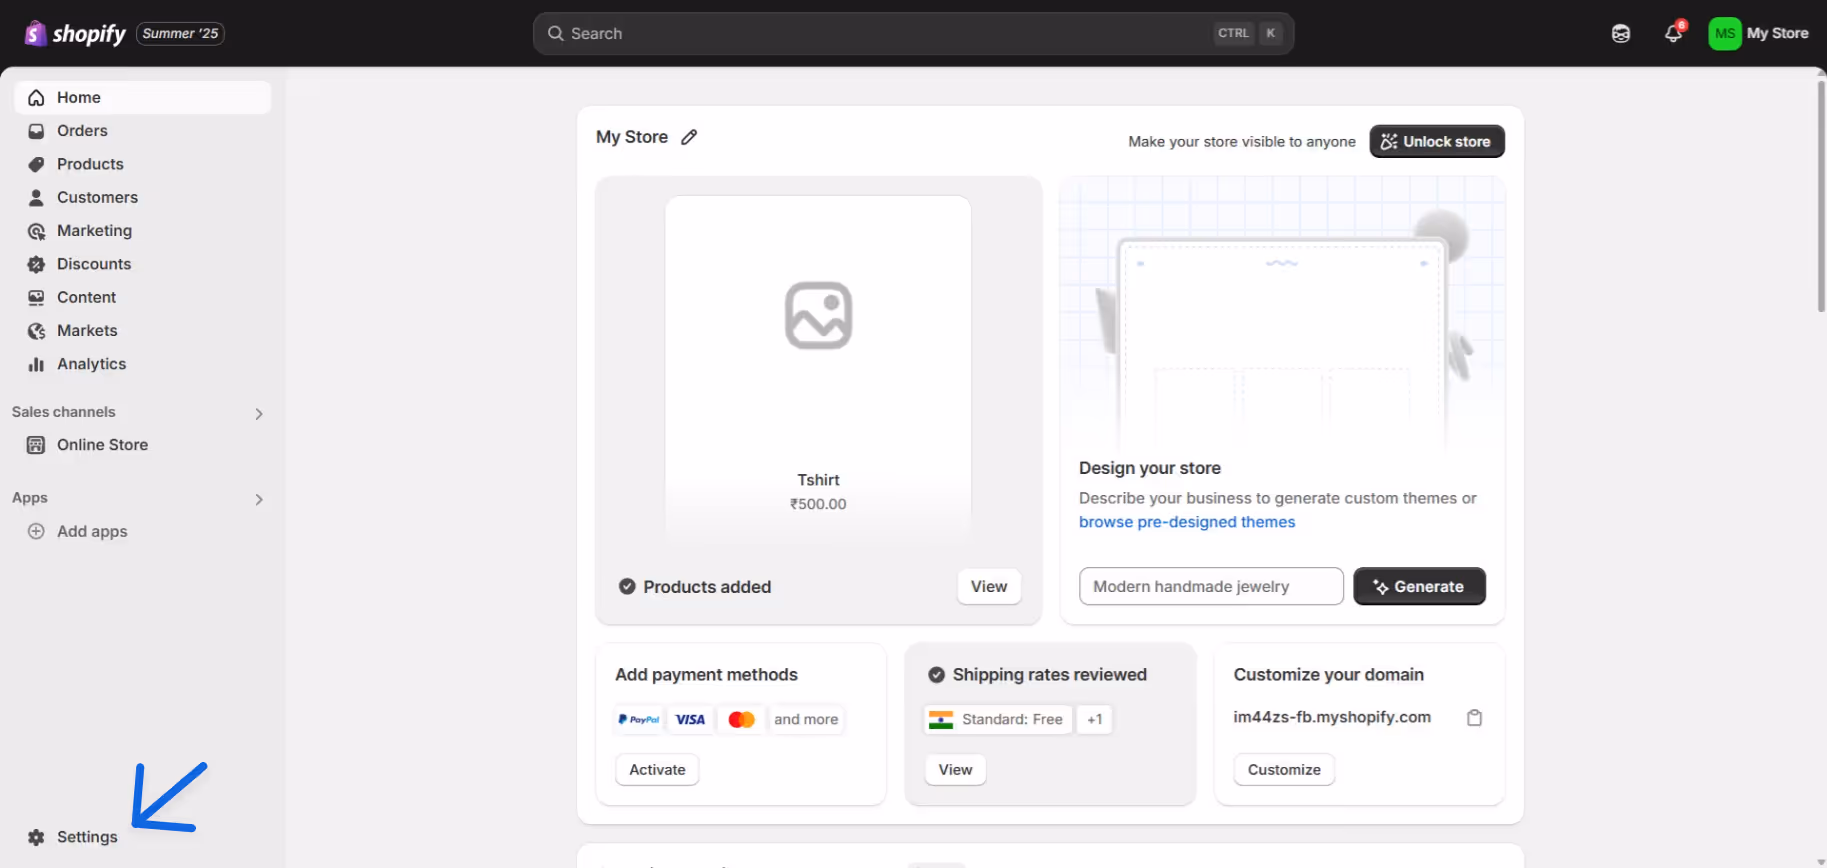Open Marketing section
This screenshot has height=868, width=1827.
(x=143, y=231)
